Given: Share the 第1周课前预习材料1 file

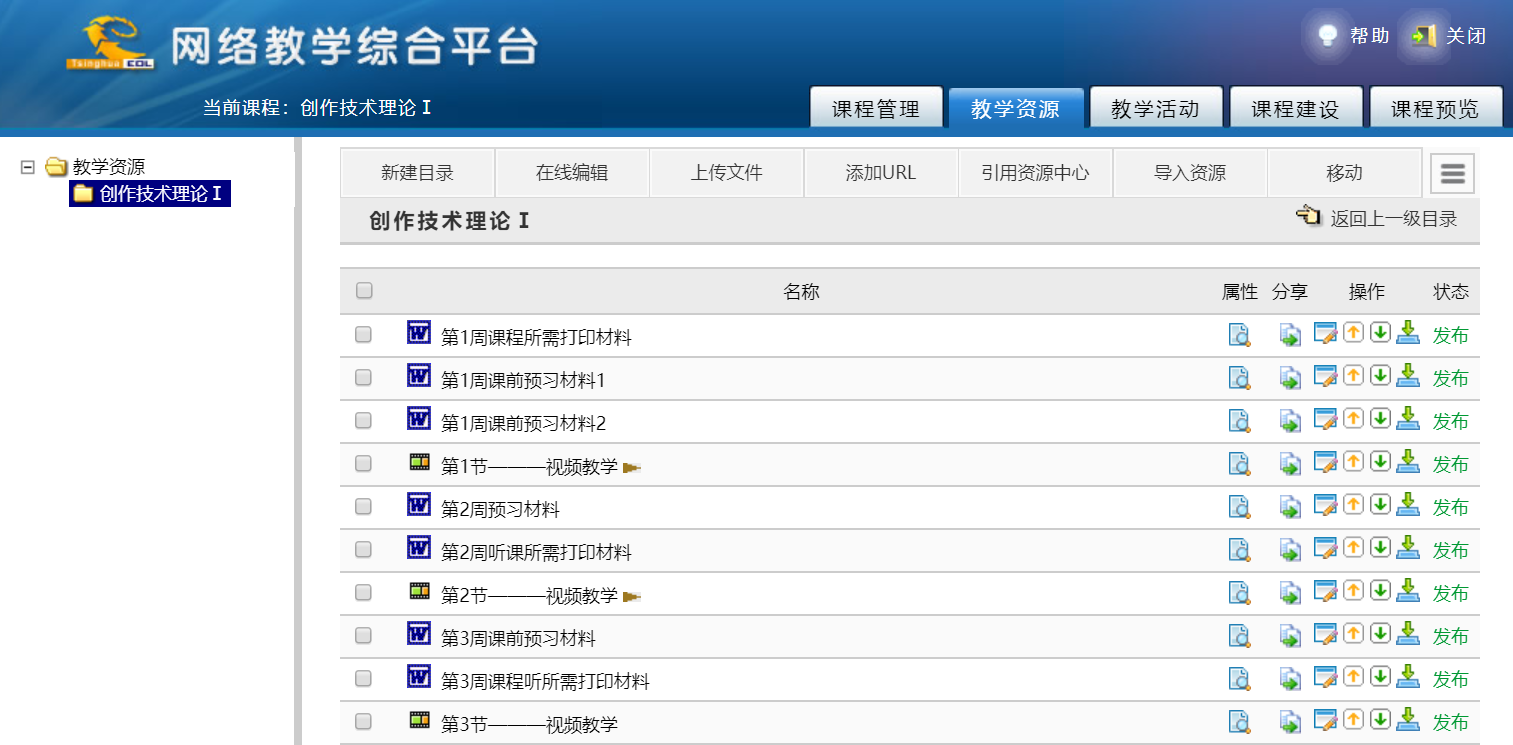Looking at the screenshot, I should point(1290,378).
